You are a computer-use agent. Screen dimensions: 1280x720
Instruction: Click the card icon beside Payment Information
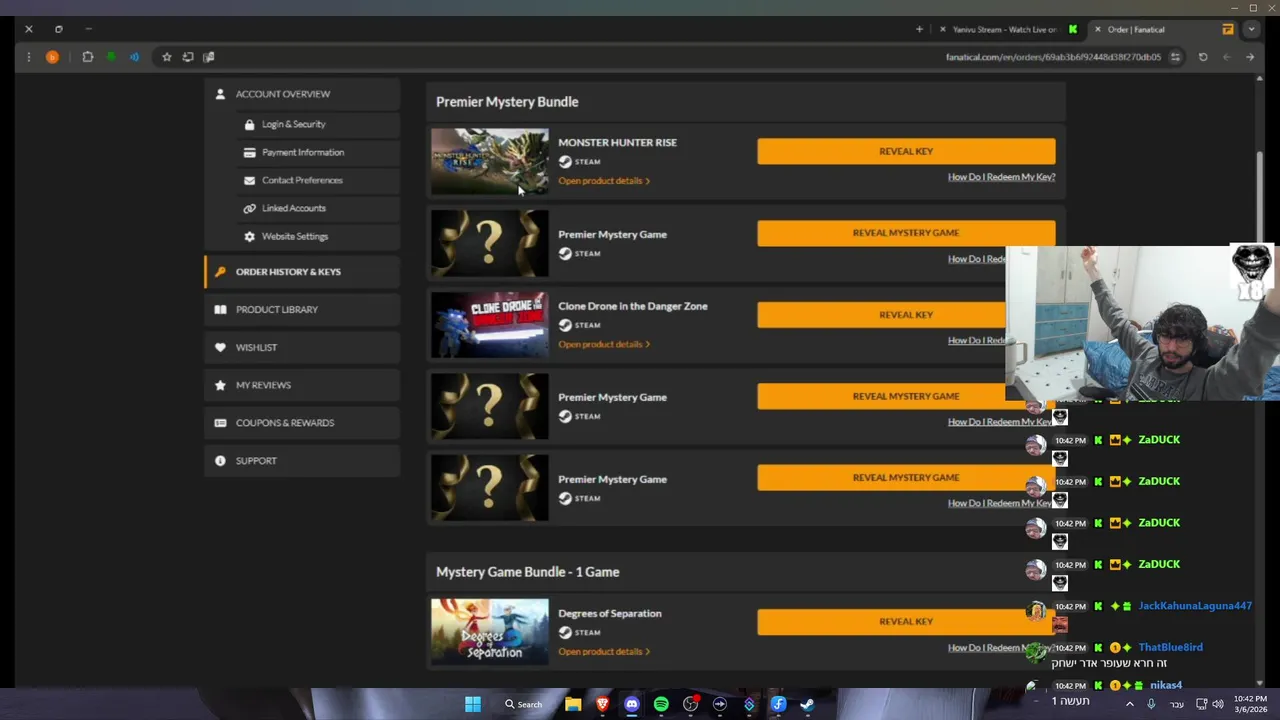coord(249,152)
